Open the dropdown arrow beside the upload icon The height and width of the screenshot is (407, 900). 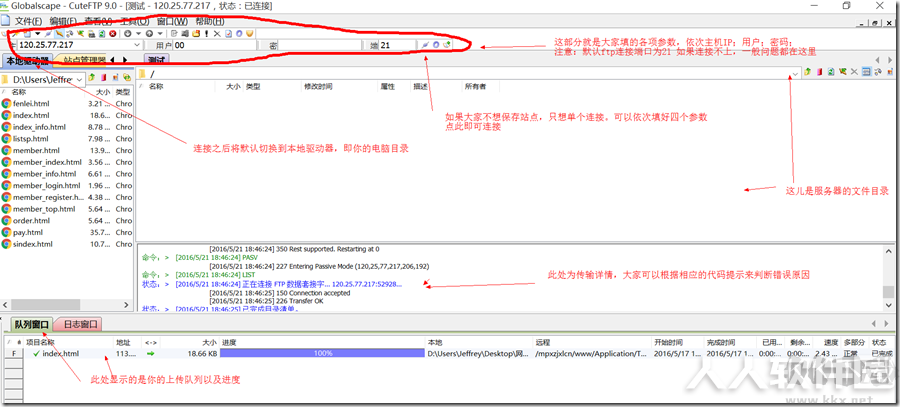coord(160,34)
